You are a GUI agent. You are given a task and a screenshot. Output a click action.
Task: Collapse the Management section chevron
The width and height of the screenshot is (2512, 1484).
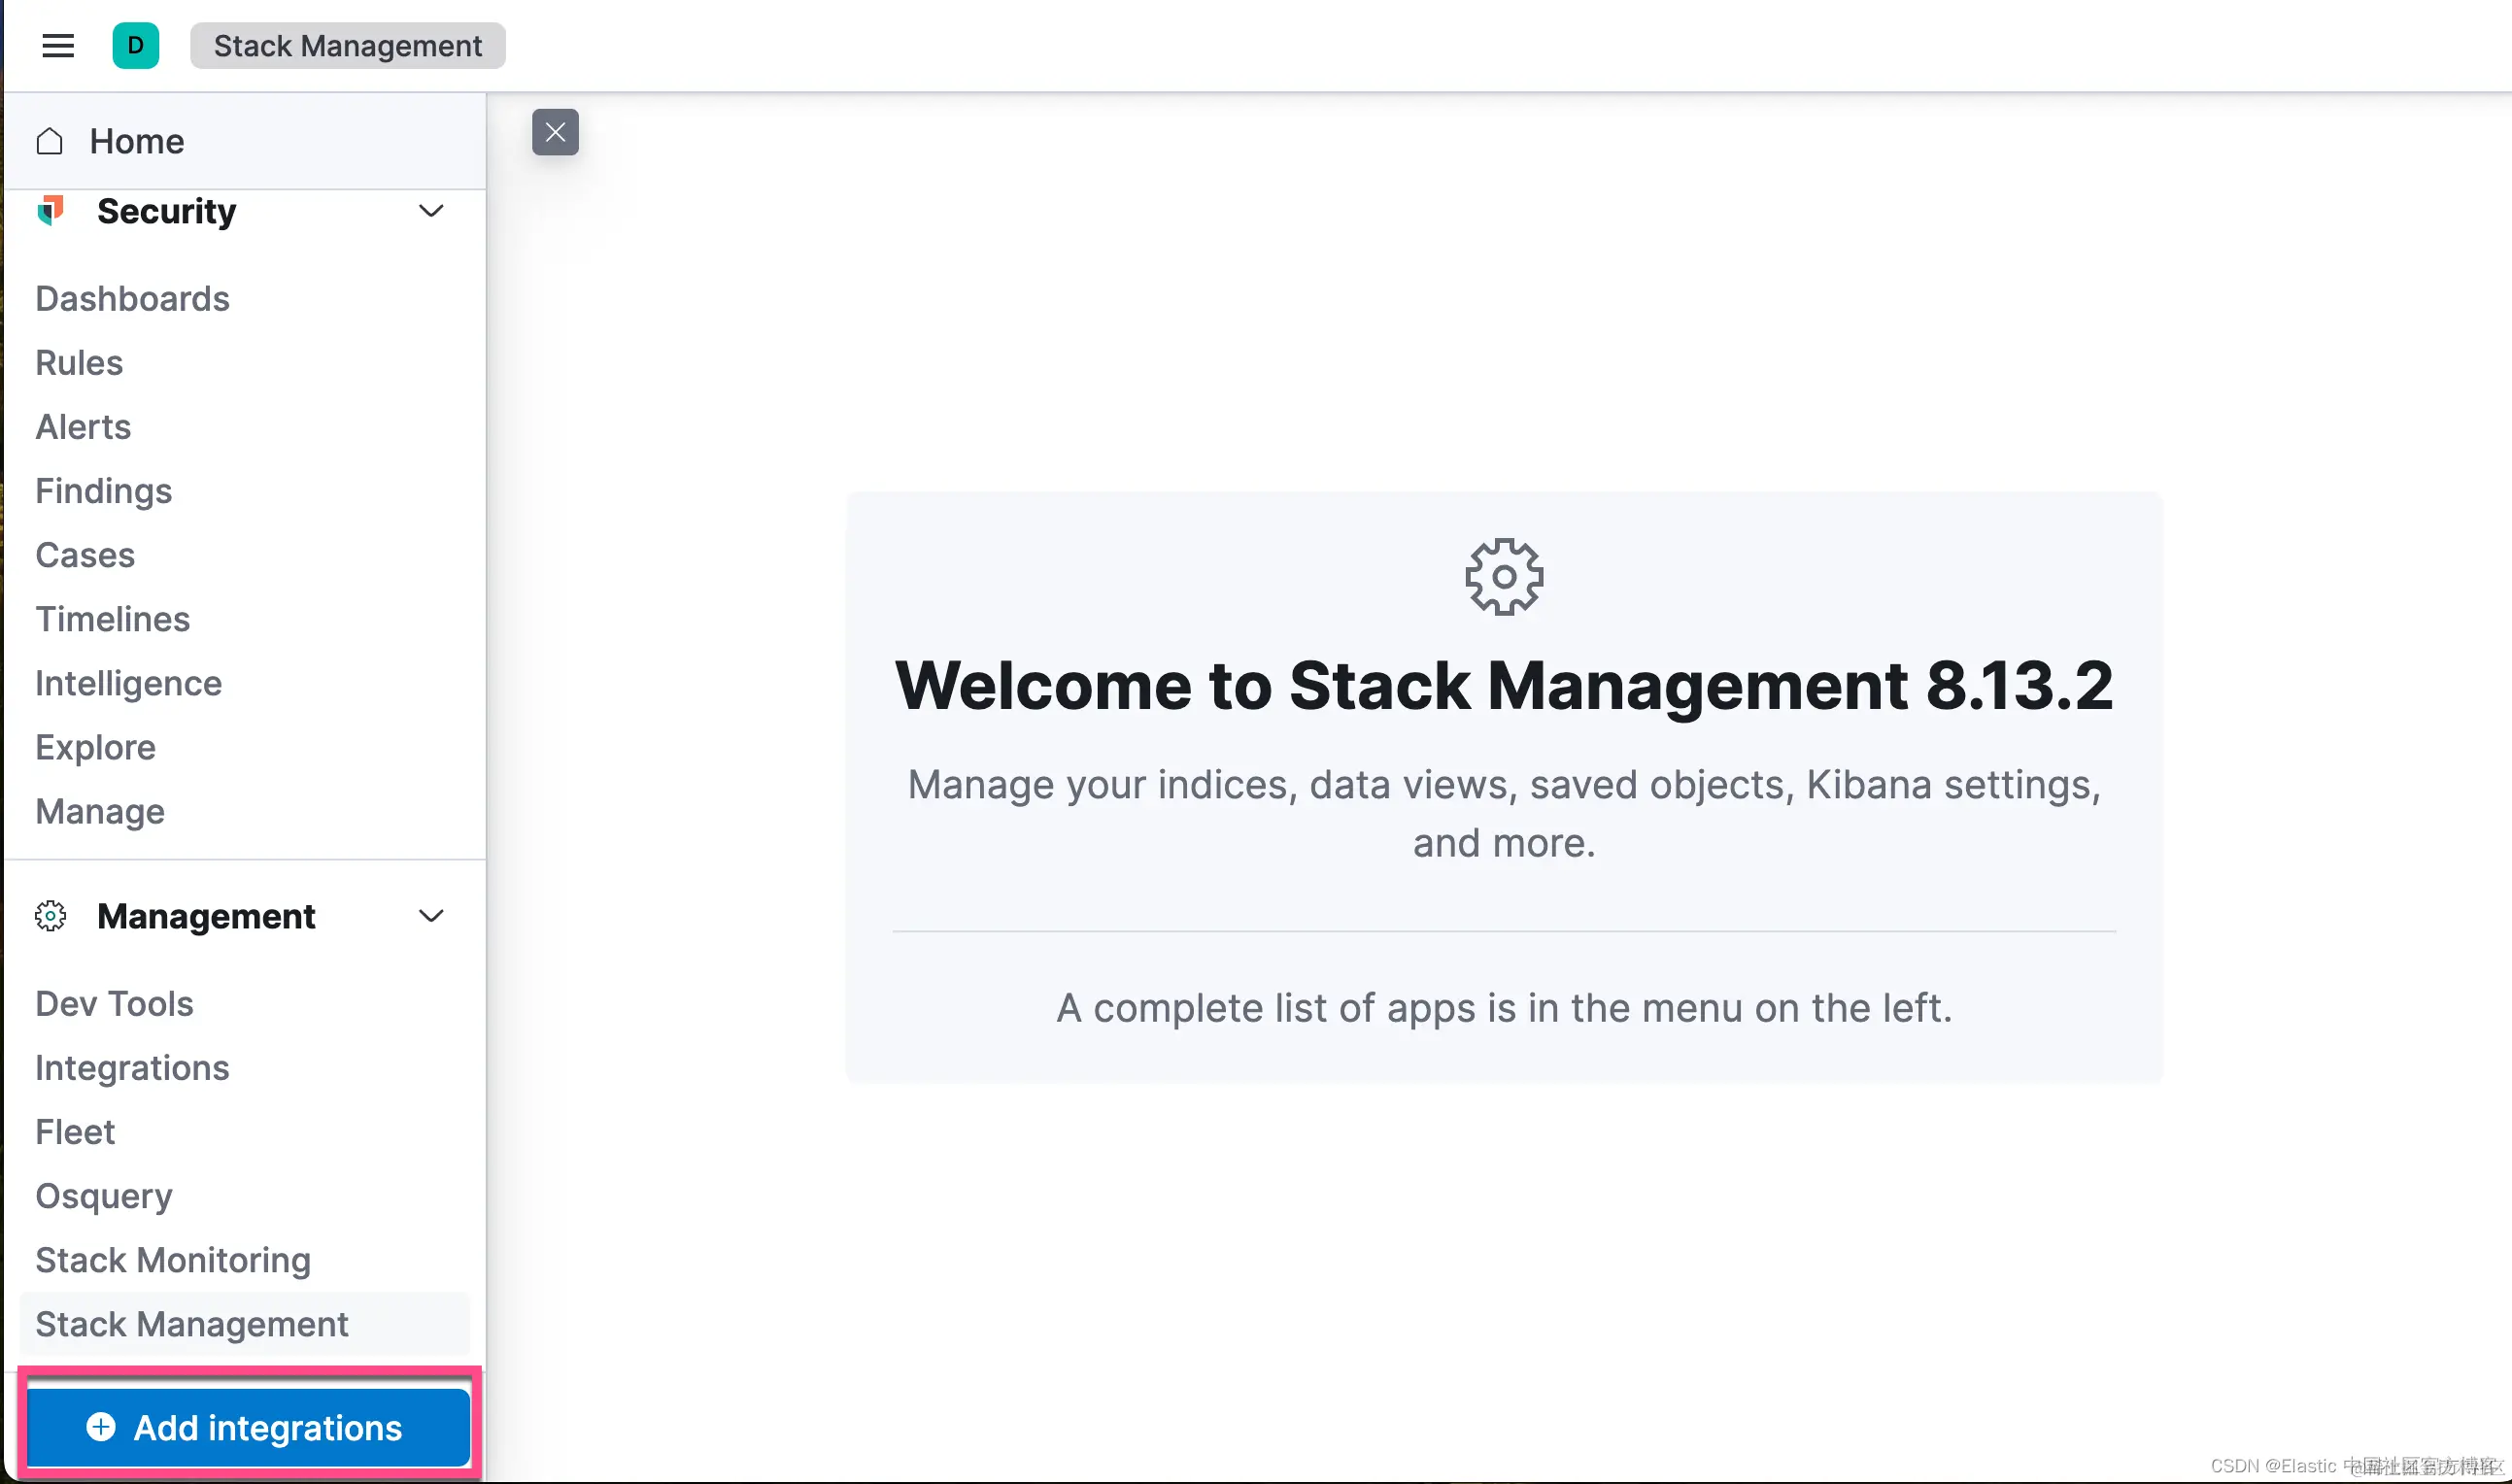click(431, 916)
